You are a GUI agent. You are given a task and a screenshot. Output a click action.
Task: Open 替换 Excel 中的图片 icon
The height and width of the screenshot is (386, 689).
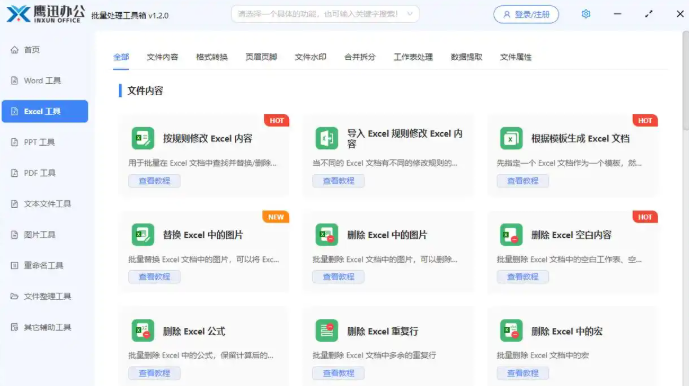point(143,234)
